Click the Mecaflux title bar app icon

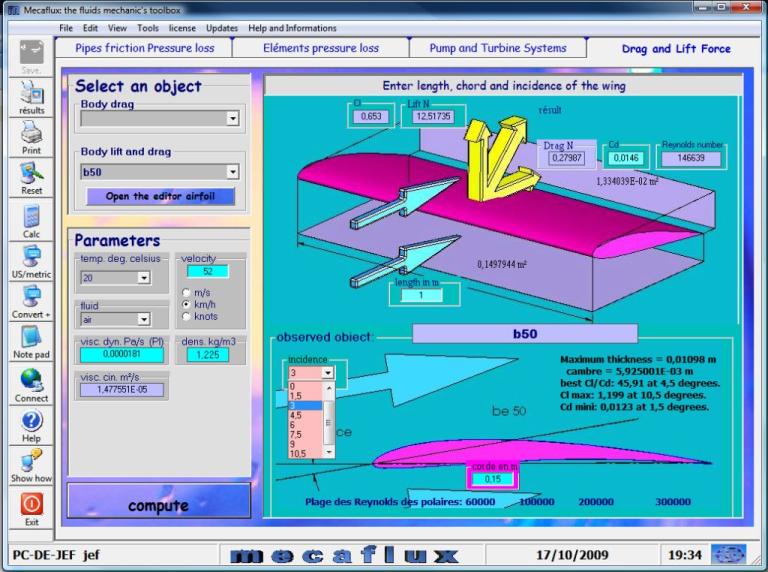tap(14, 10)
